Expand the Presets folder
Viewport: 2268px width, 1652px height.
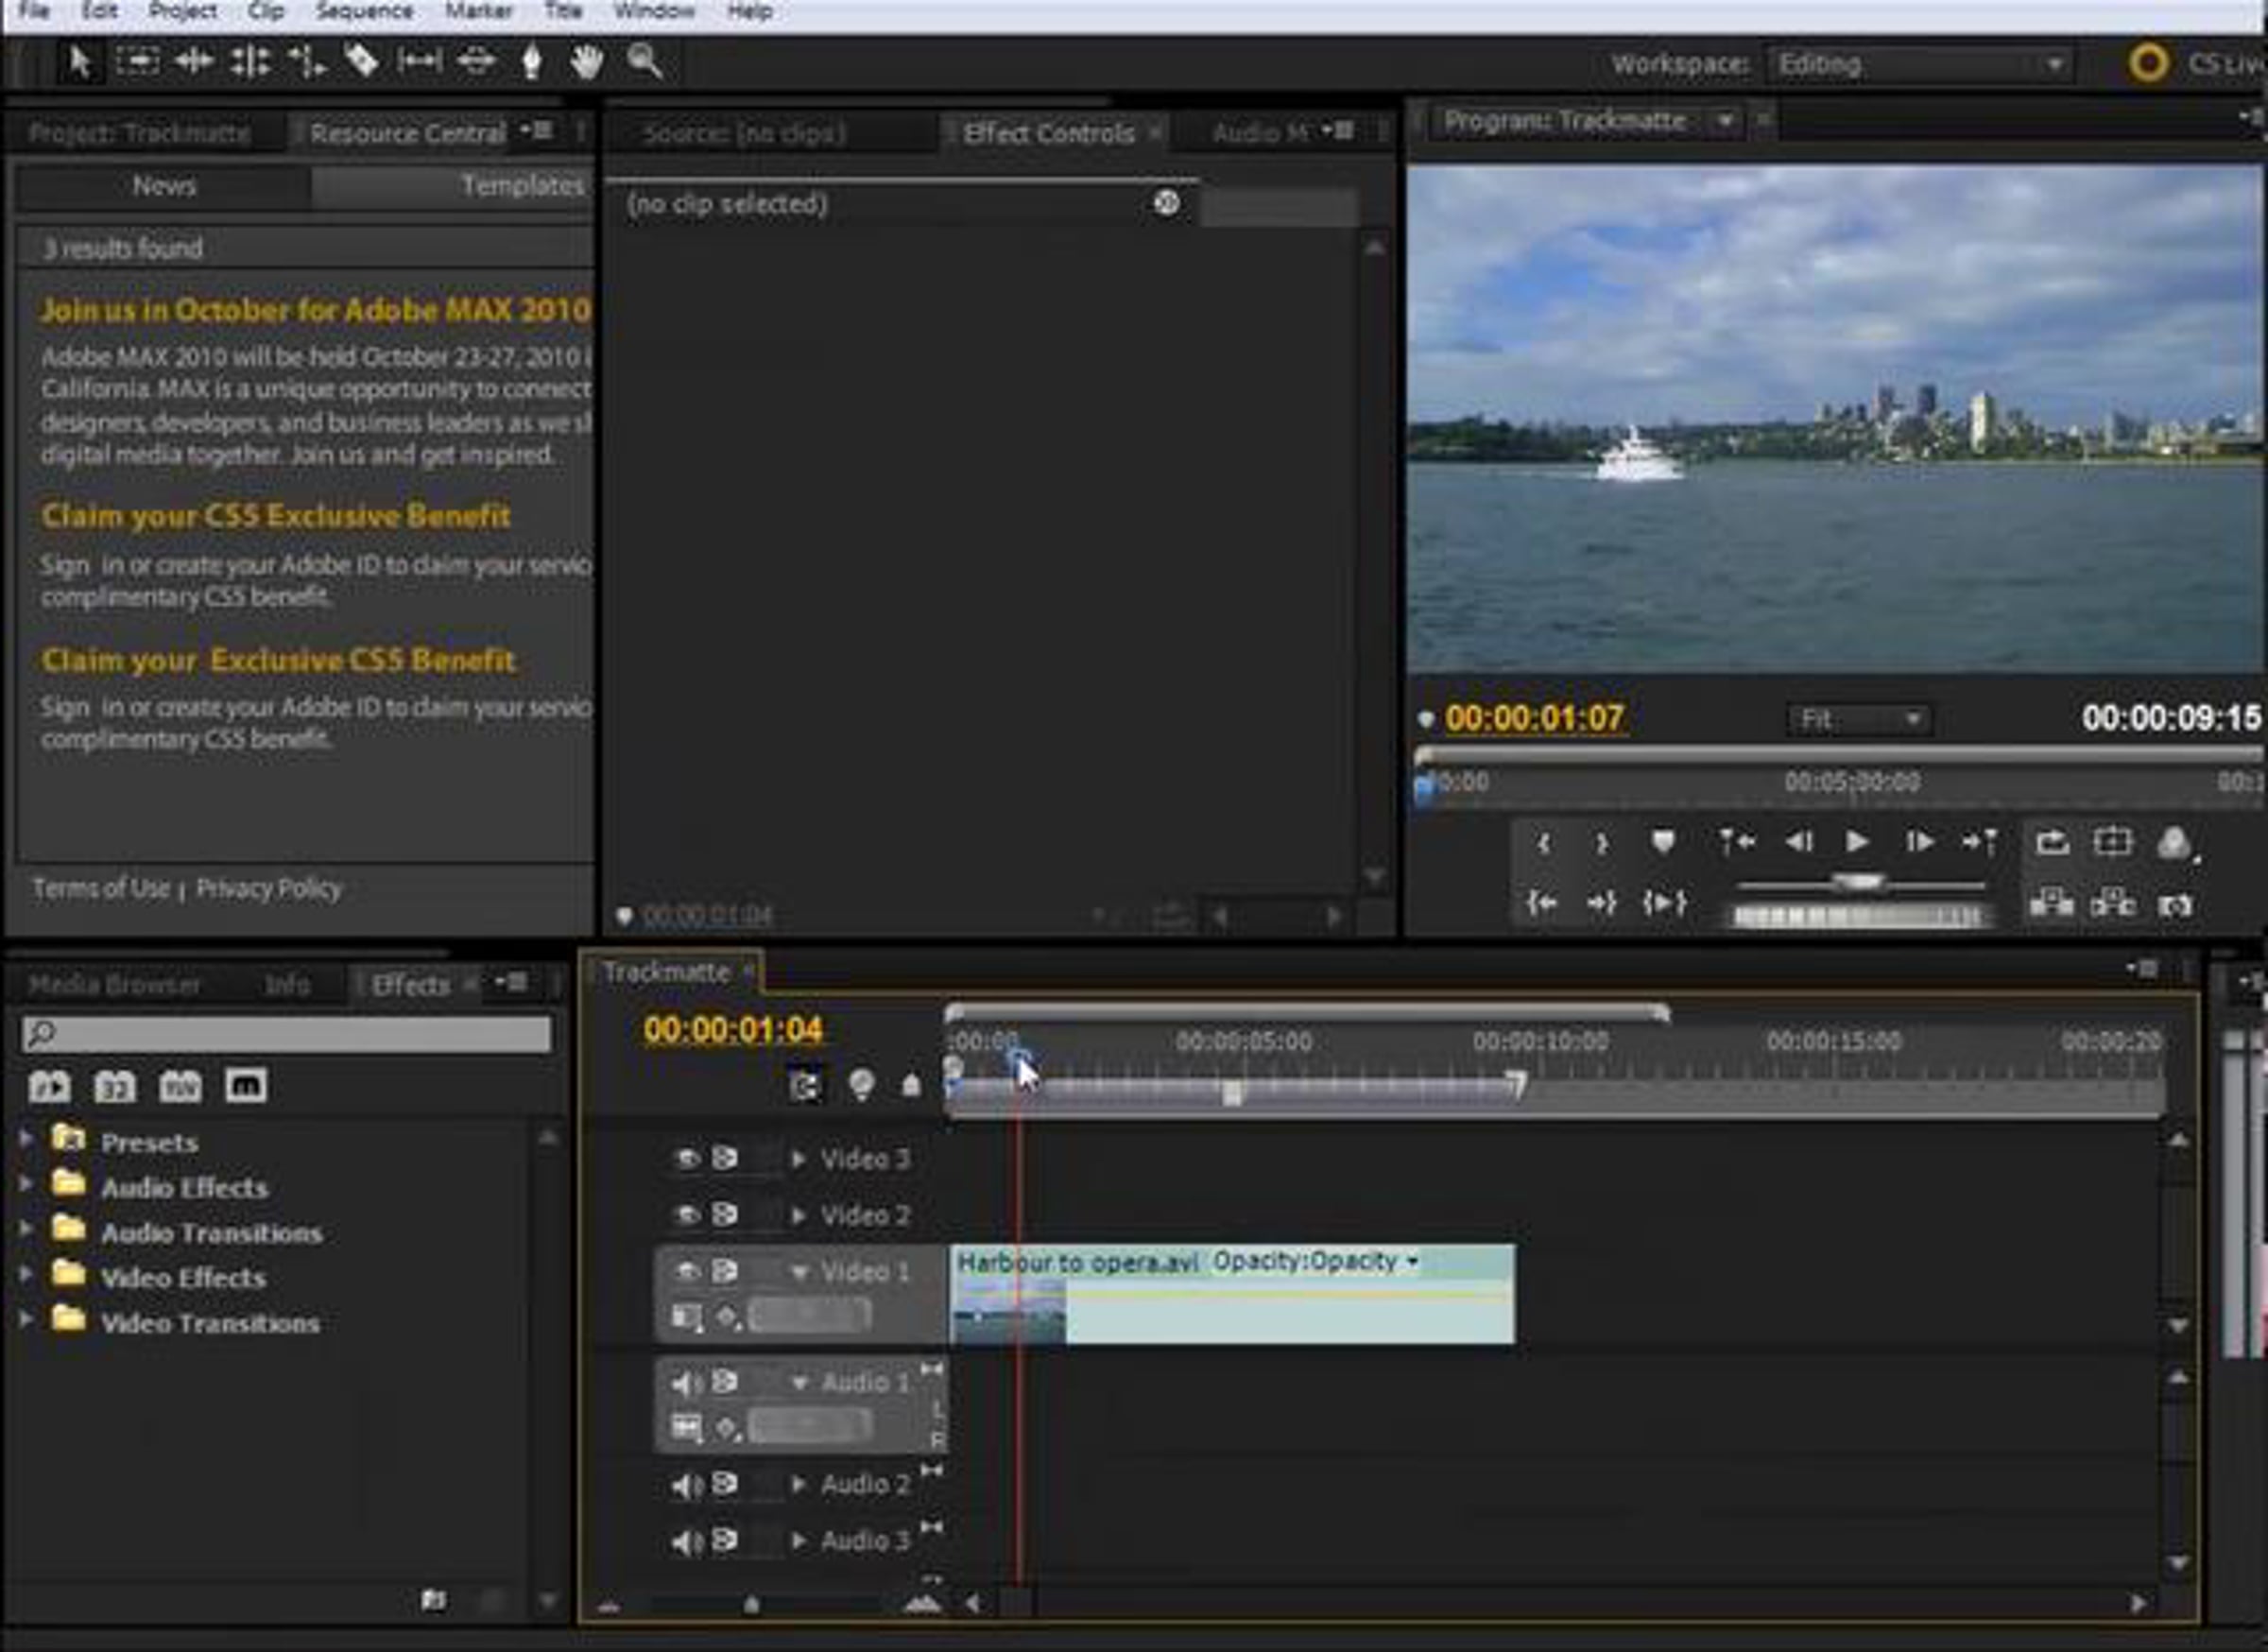pyautogui.click(x=26, y=1139)
